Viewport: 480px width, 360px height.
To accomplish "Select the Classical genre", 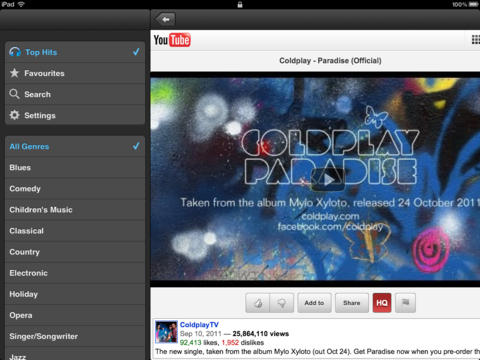I will pos(75,231).
